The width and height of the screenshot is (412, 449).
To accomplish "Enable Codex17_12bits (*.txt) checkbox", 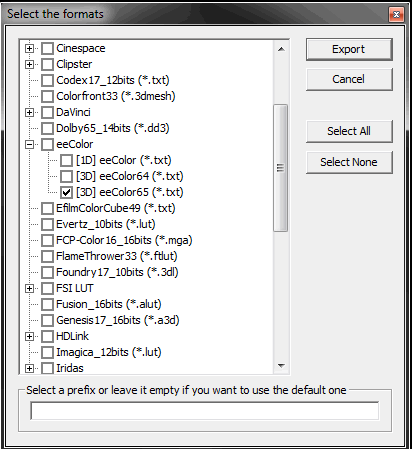I will [47, 80].
